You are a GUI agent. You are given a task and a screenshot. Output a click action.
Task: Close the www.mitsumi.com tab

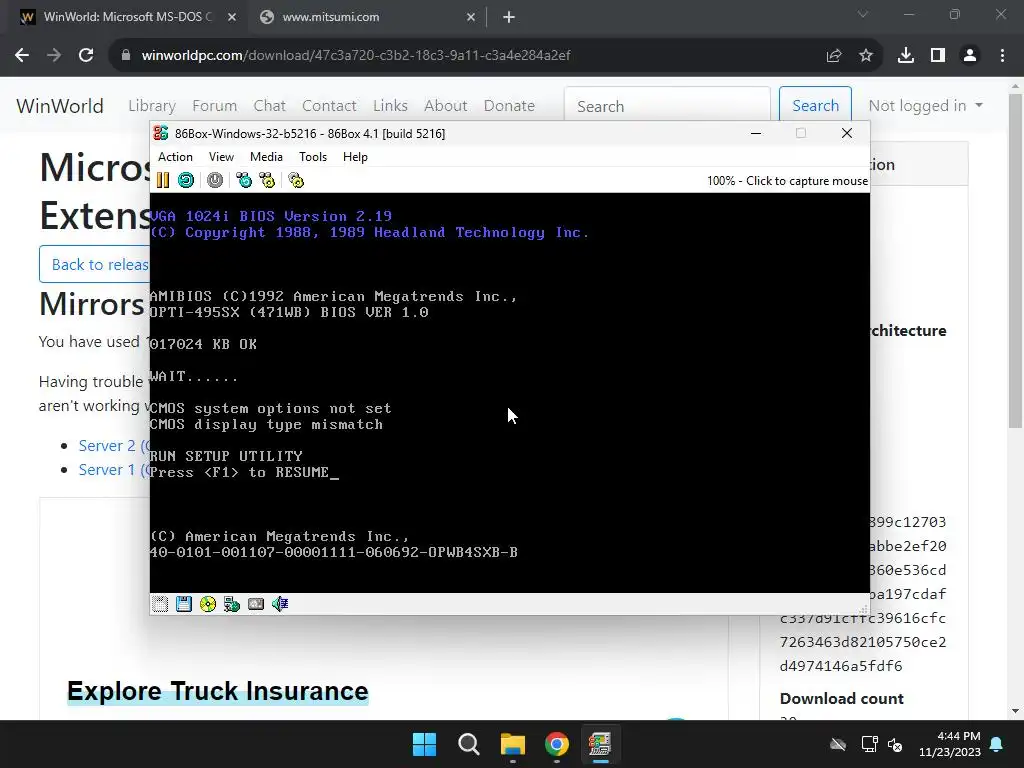pos(471,17)
